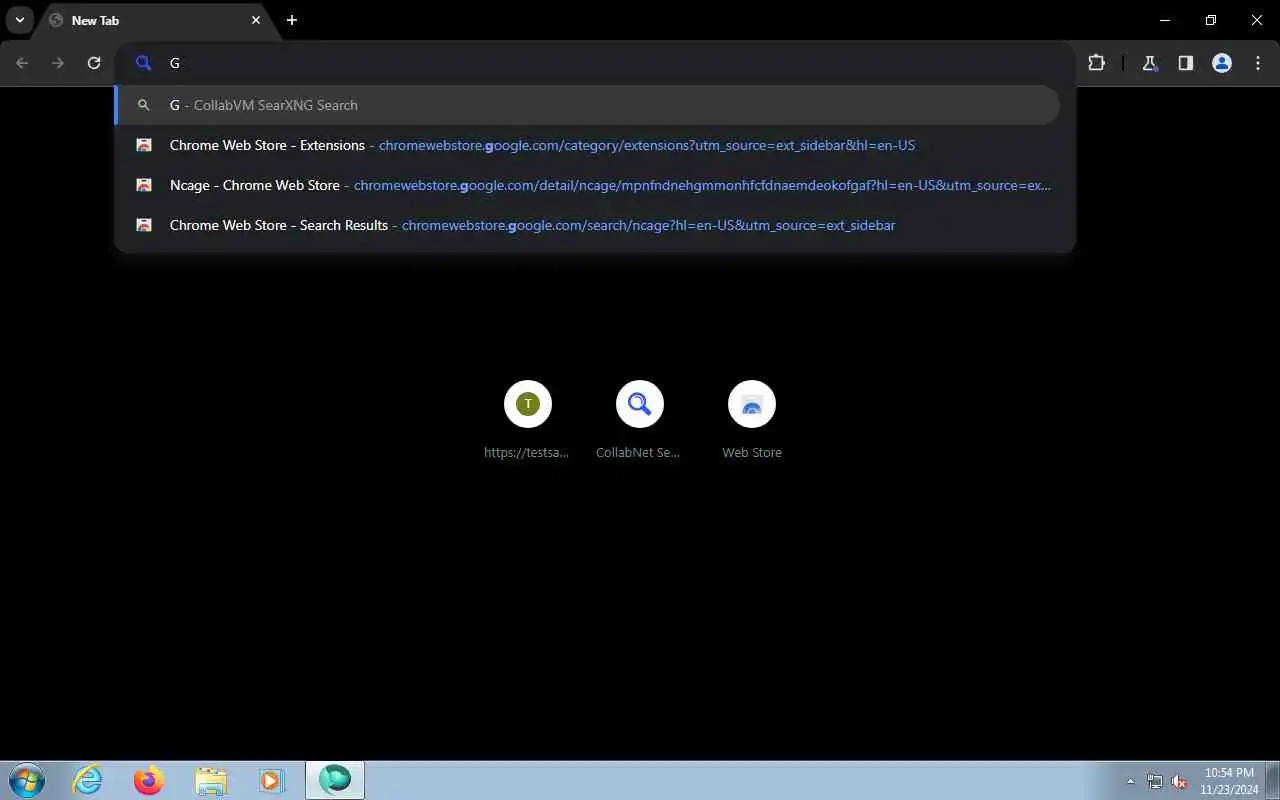Image resolution: width=1280 pixels, height=800 pixels.
Task: Open the clock showing 10:54 PM
Action: [x=1229, y=780]
